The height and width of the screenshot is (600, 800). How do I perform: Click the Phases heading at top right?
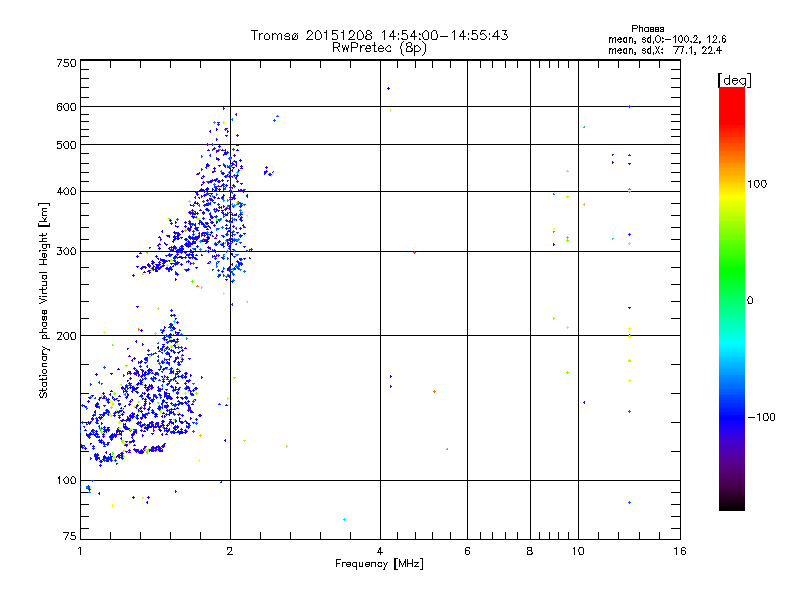pyautogui.click(x=647, y=29)
